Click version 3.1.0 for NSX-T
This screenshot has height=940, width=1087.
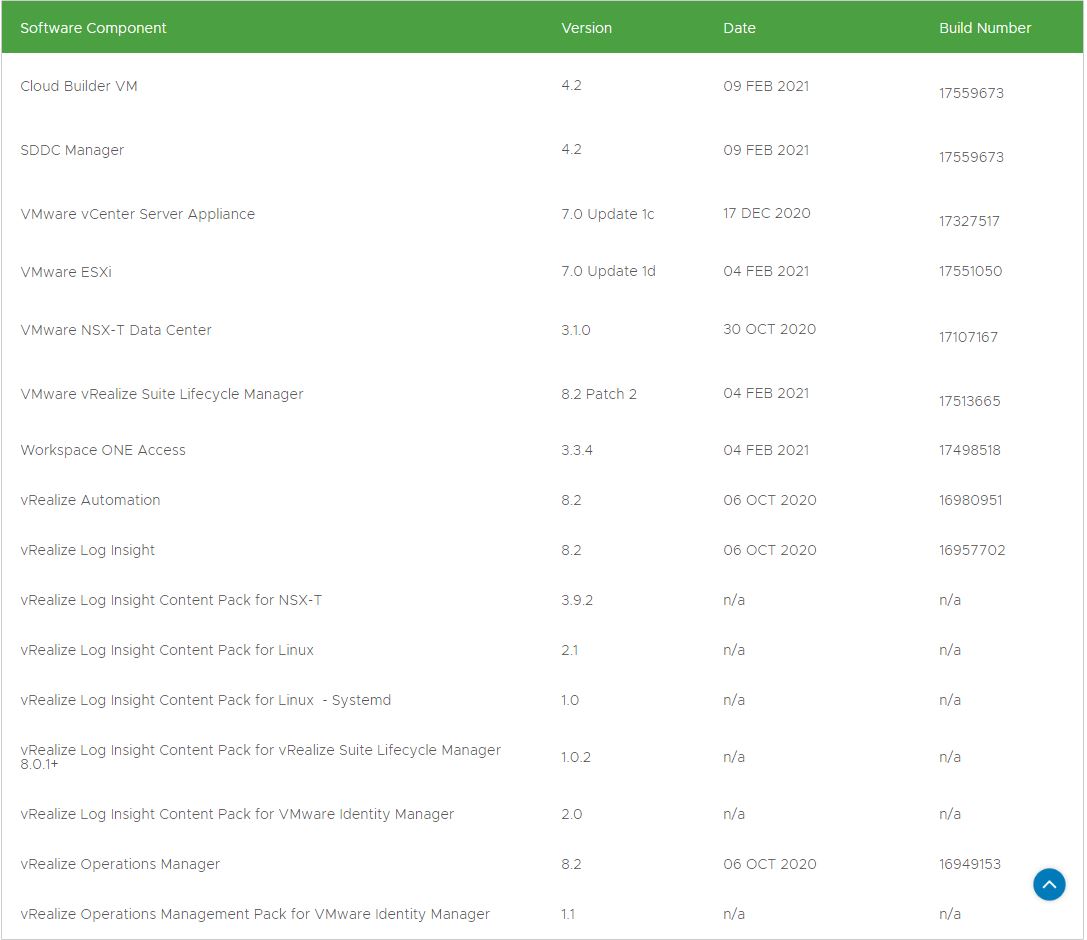575,330
